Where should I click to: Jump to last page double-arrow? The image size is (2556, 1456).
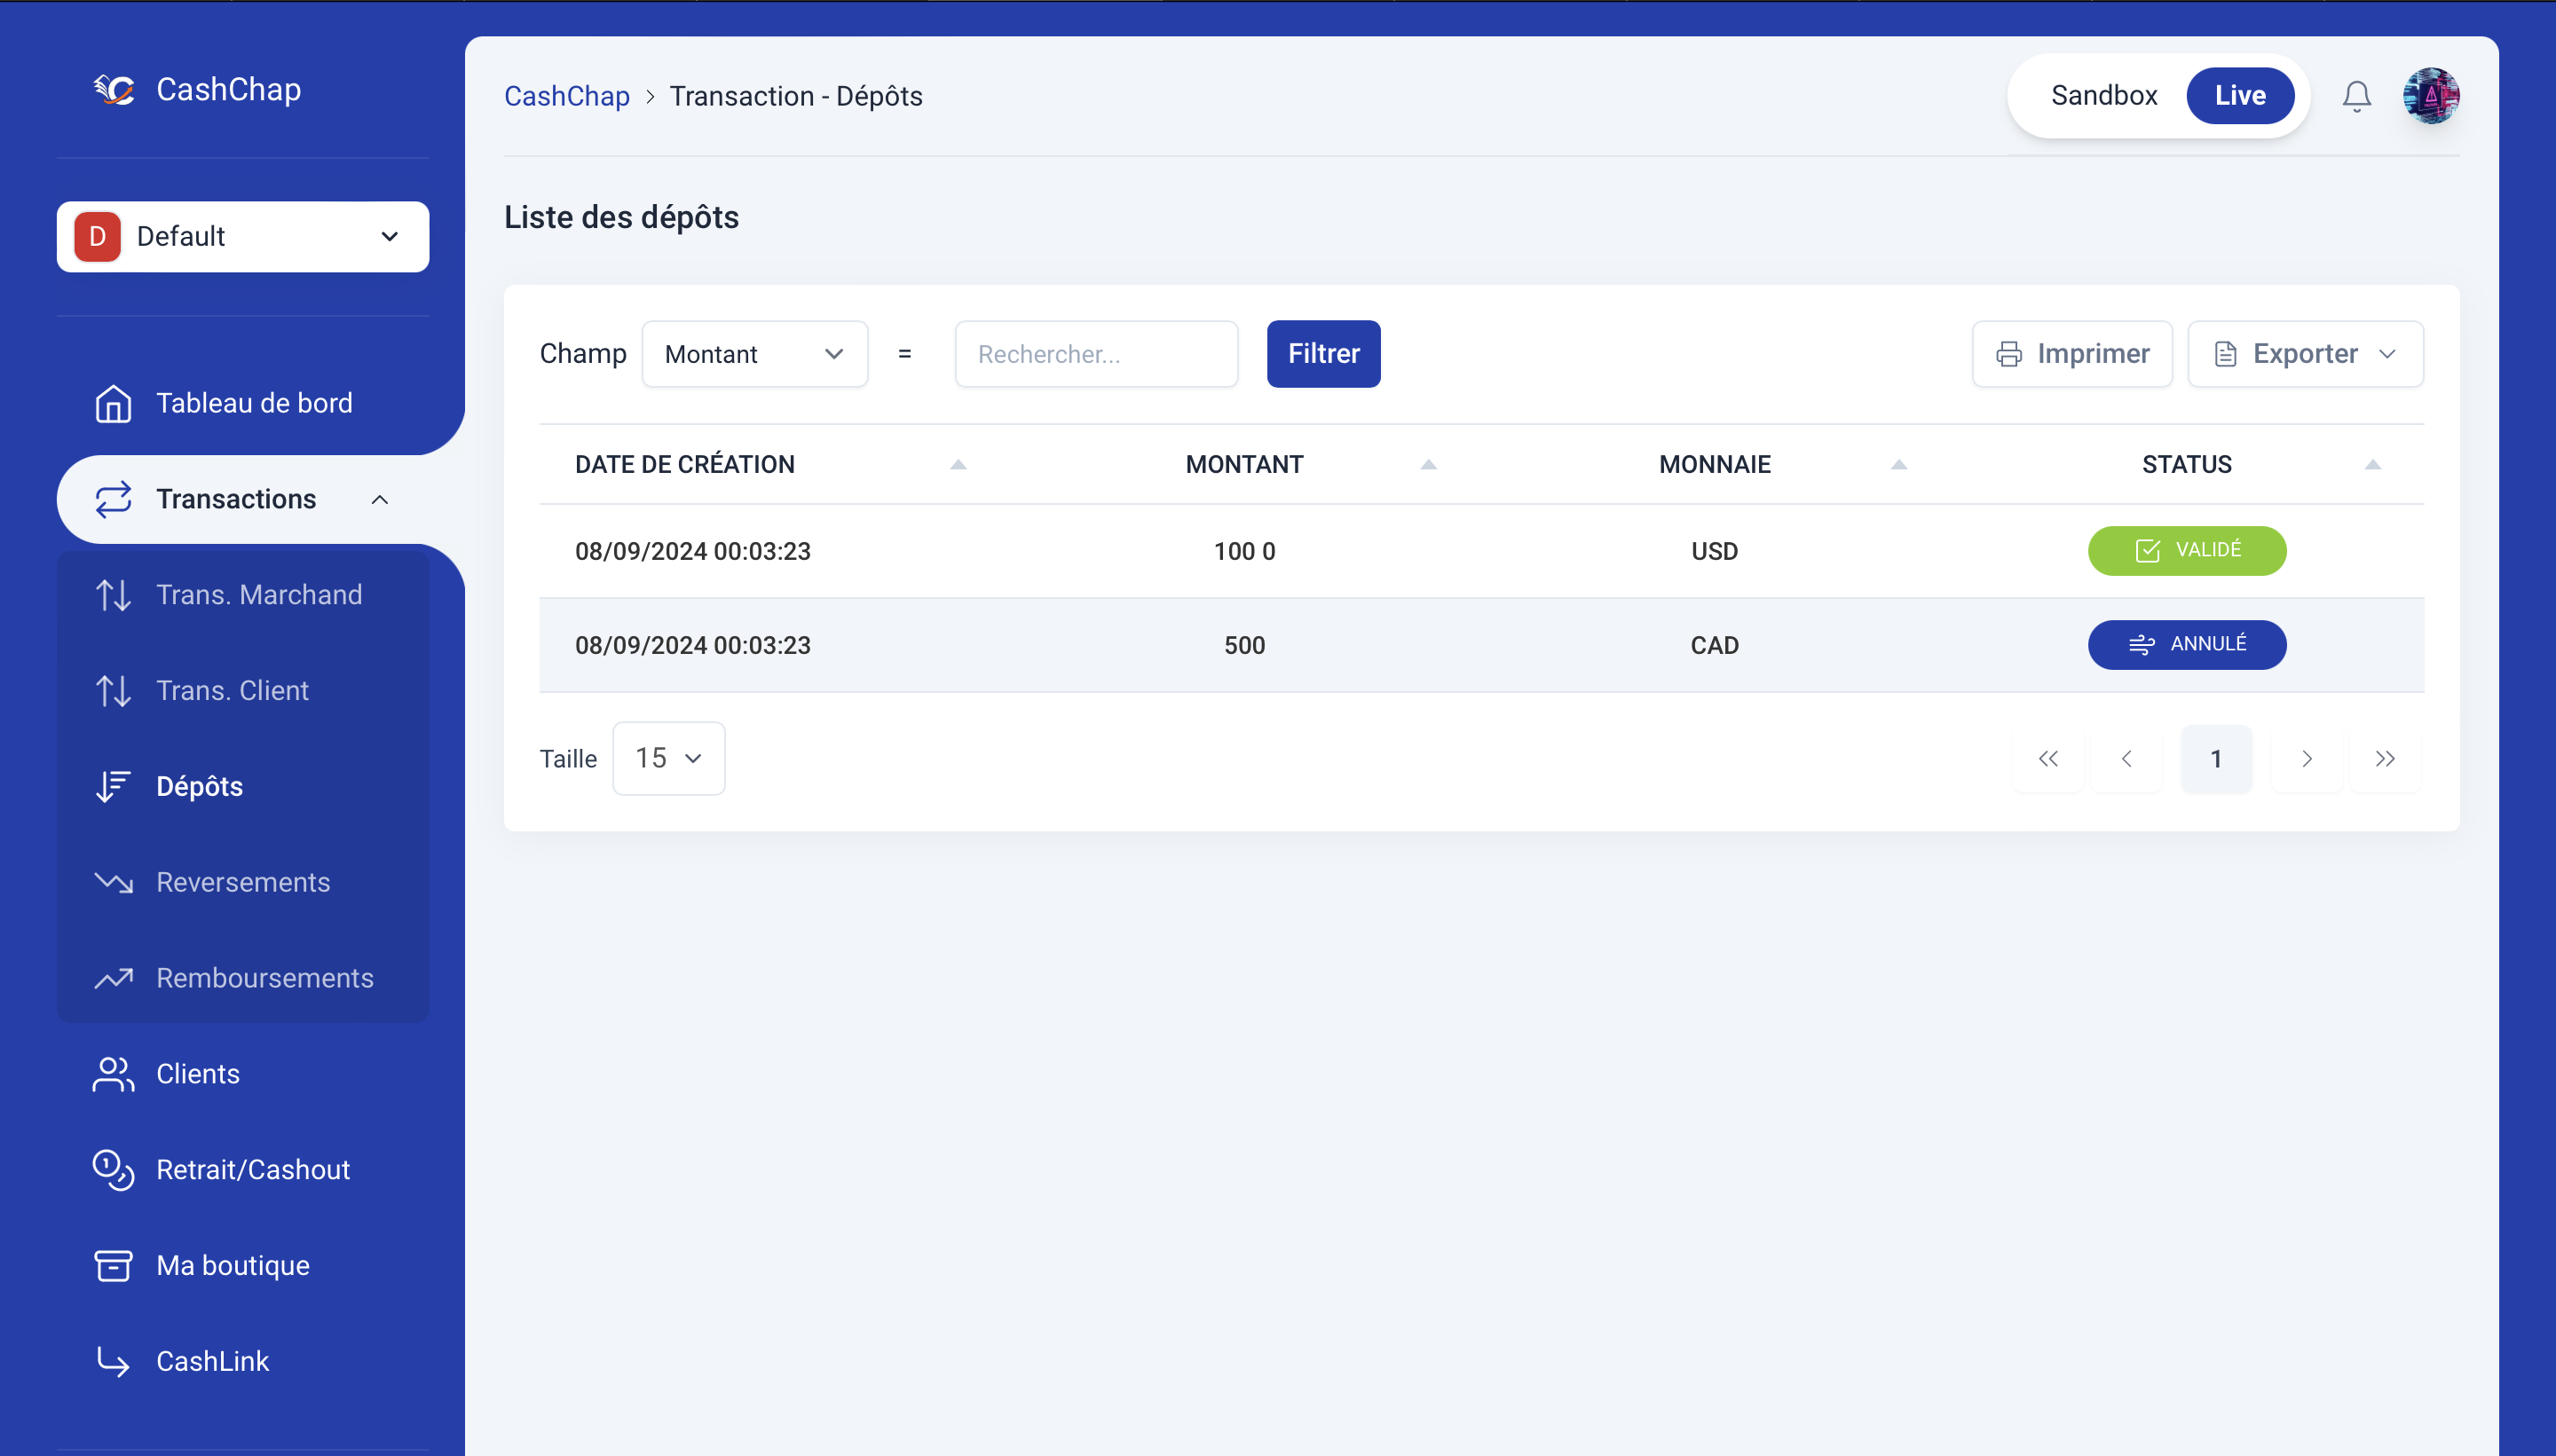[2385, 759]
